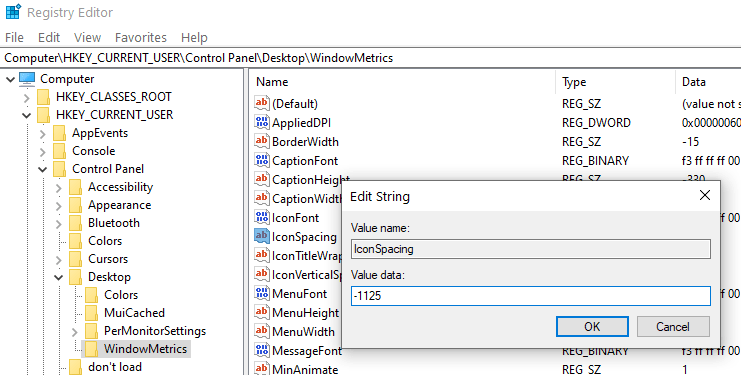Click REG_DWORD type of AppliedDPI

tap(596, 123)
